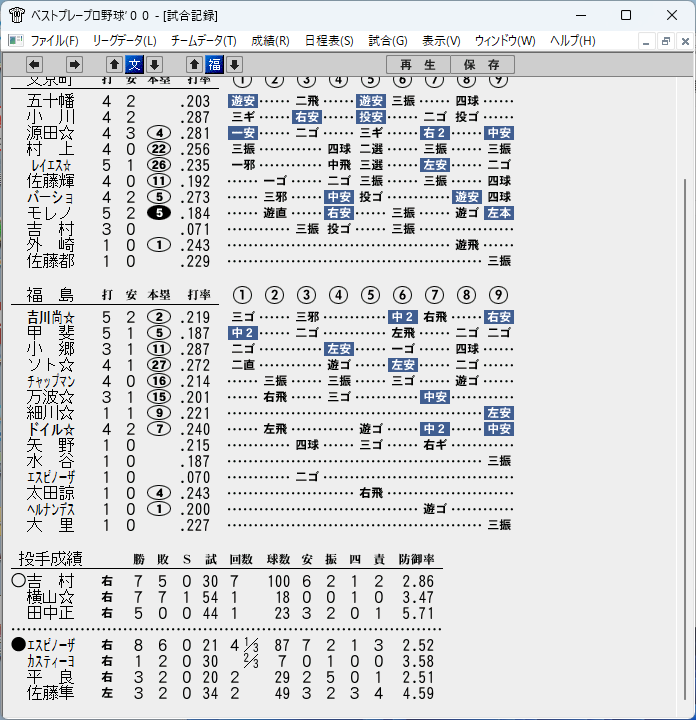Image resolution: width=696 pixels, height=720 pixels.
Task: Click 源田's 右2 double in inning 7
Action: [435, 133]
